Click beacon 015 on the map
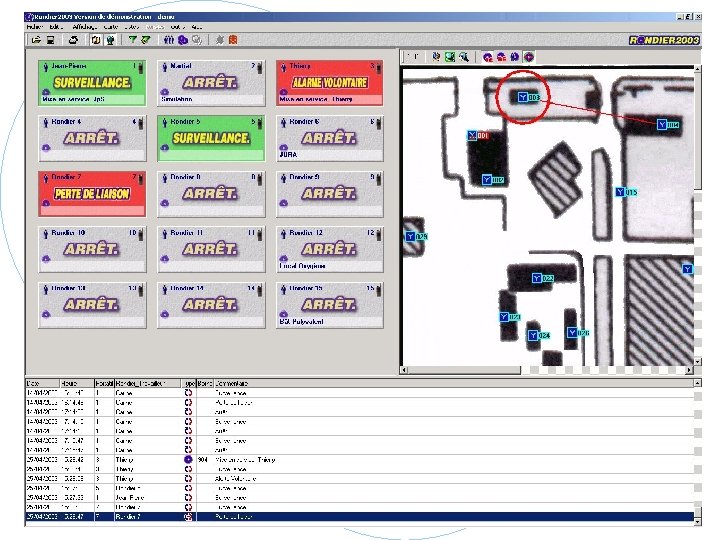Viewport: 720px width, 540px height. pos(626,192)
